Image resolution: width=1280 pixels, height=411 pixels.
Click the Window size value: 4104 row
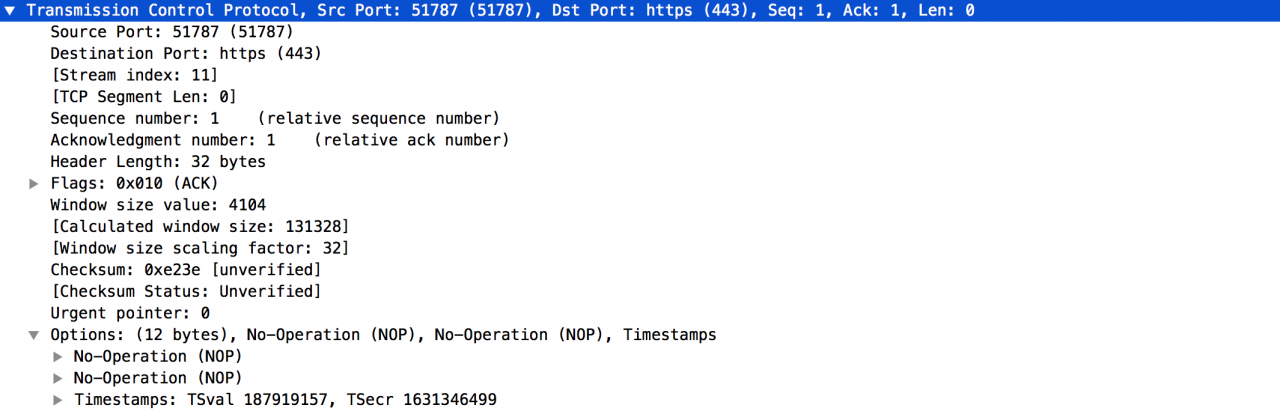(158, 205)
